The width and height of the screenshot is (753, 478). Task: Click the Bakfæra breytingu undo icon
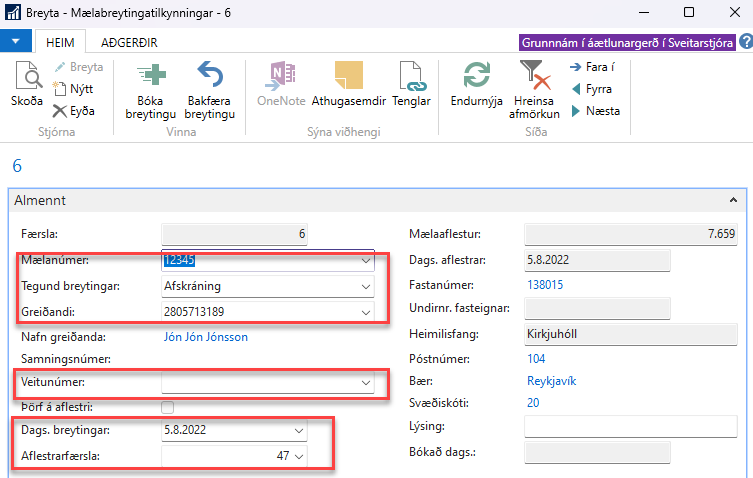pos(210,76)
